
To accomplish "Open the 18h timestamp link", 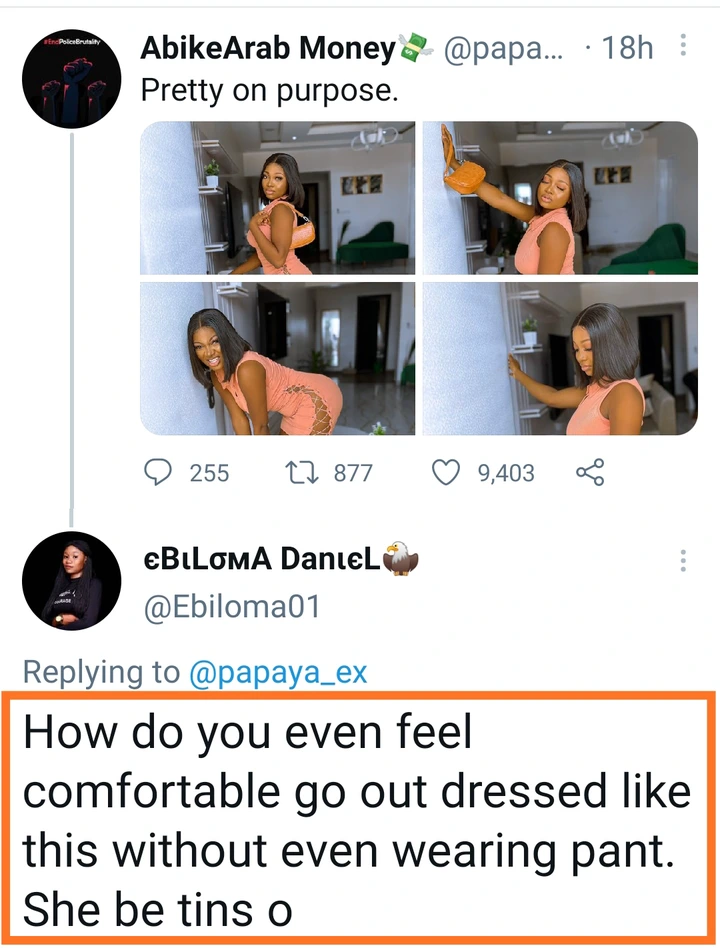I will pos(626,47).
